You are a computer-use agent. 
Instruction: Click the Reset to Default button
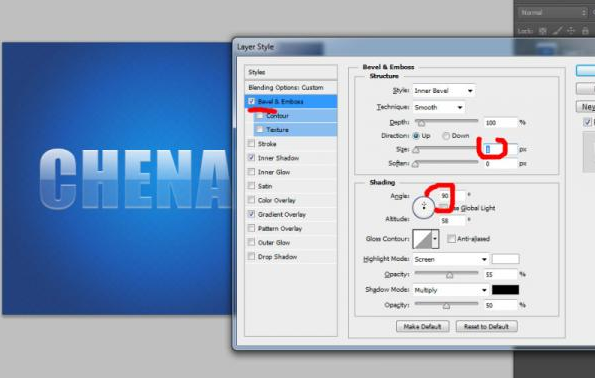tap(486, 326)
